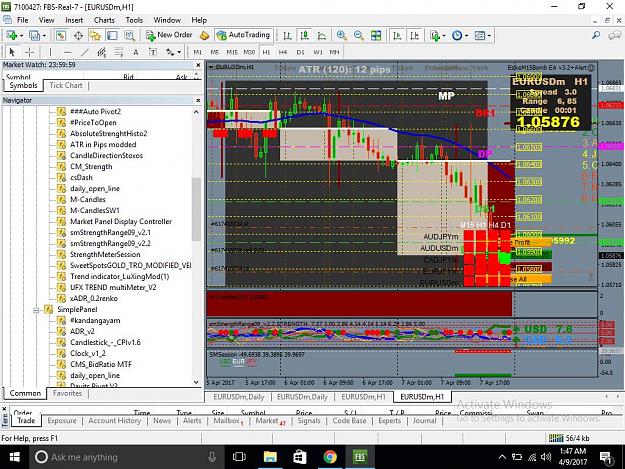The width and height of the screenshot is (625, 469).
Task: Select the horizontal line drawing tool
Action: tap(67, 52)
